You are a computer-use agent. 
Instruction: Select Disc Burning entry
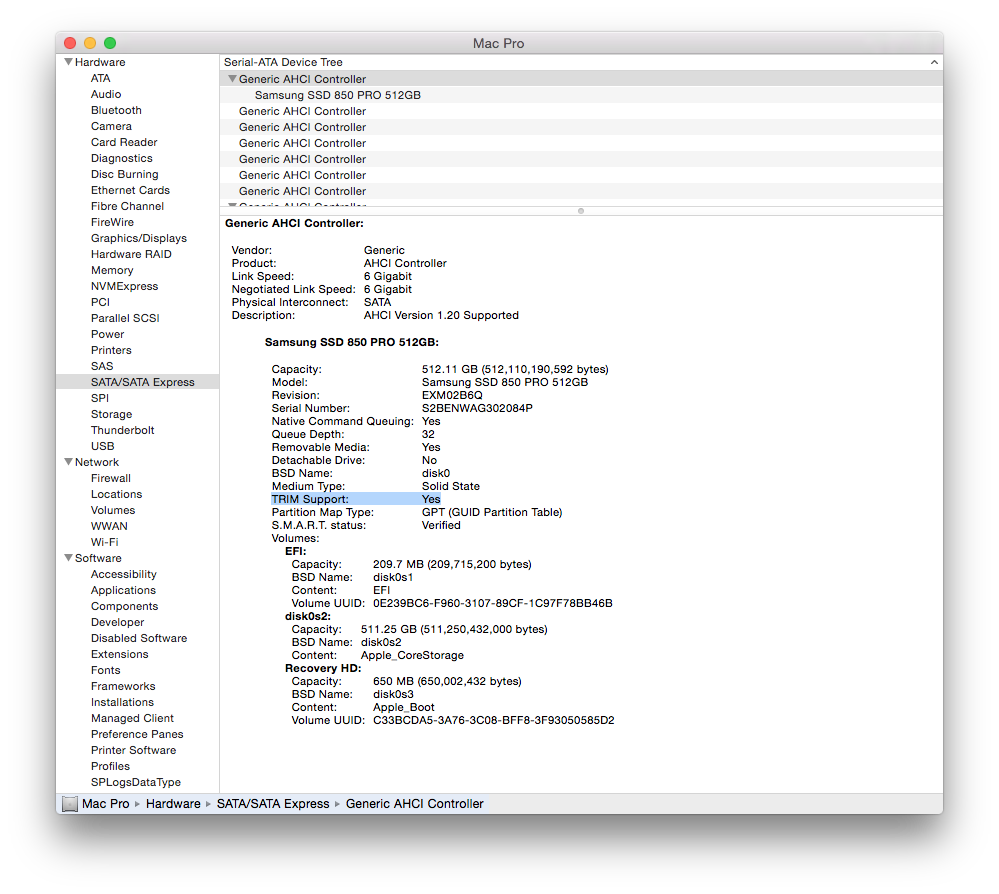124,174
